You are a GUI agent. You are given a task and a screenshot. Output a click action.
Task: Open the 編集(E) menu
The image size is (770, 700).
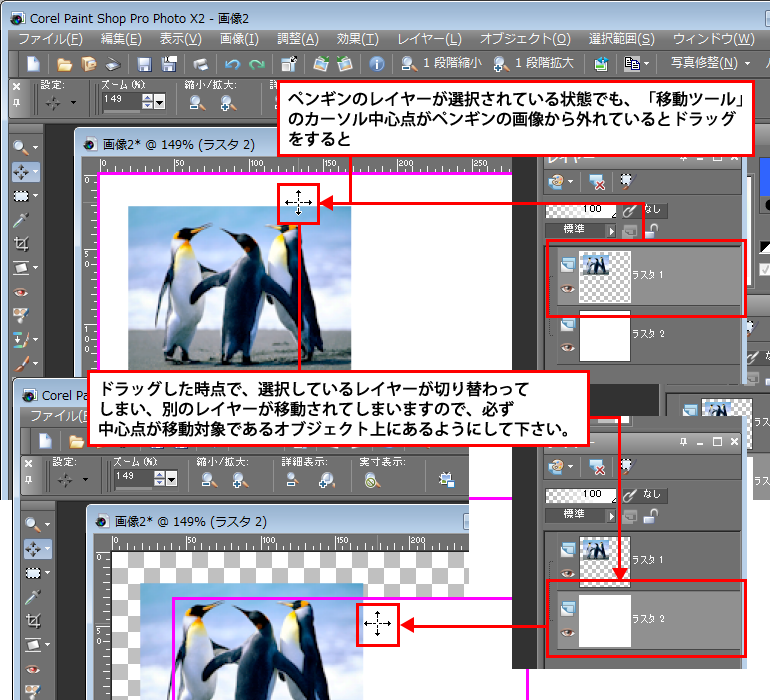point(121,39)
